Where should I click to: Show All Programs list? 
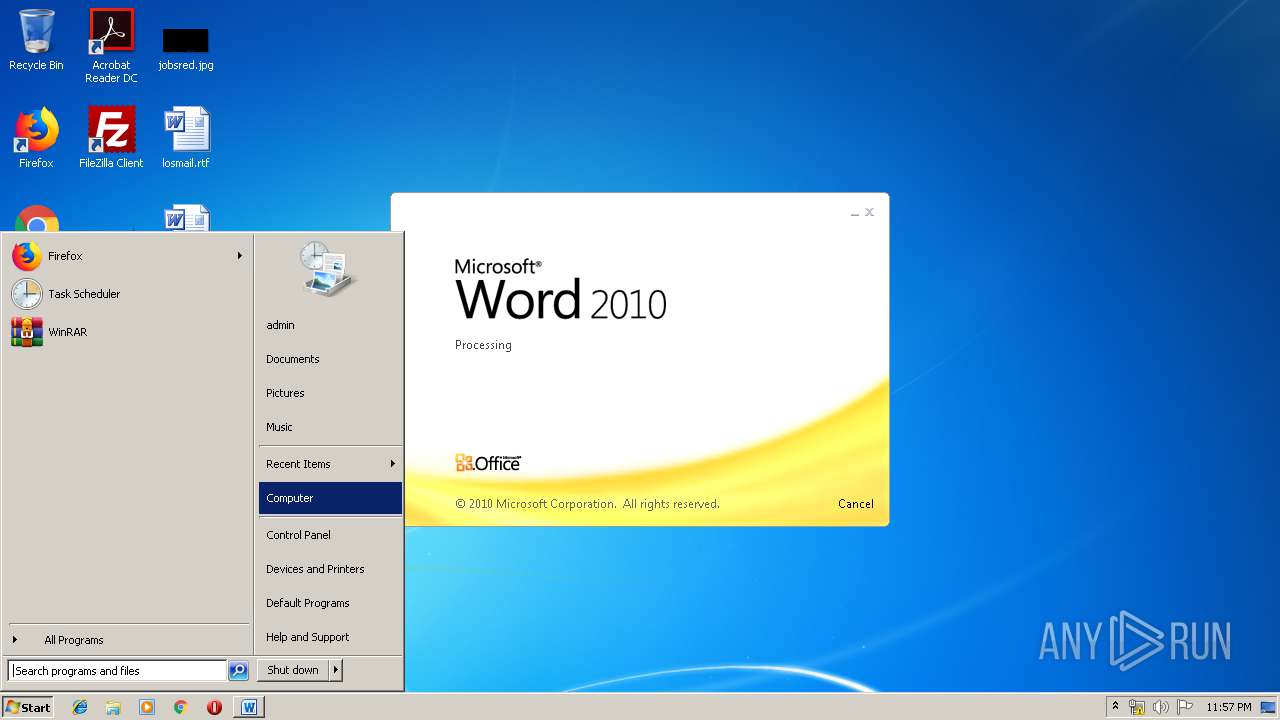click(127, 640)
